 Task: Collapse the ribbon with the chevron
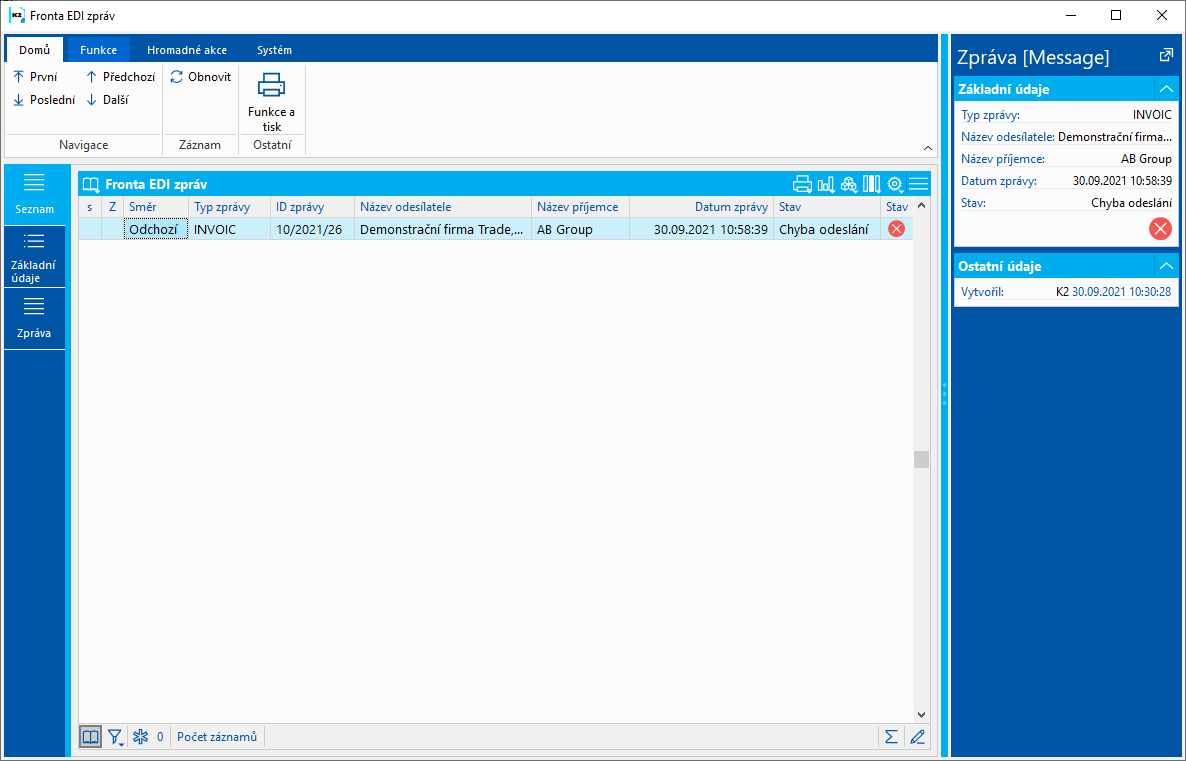(x=928, y=148)
